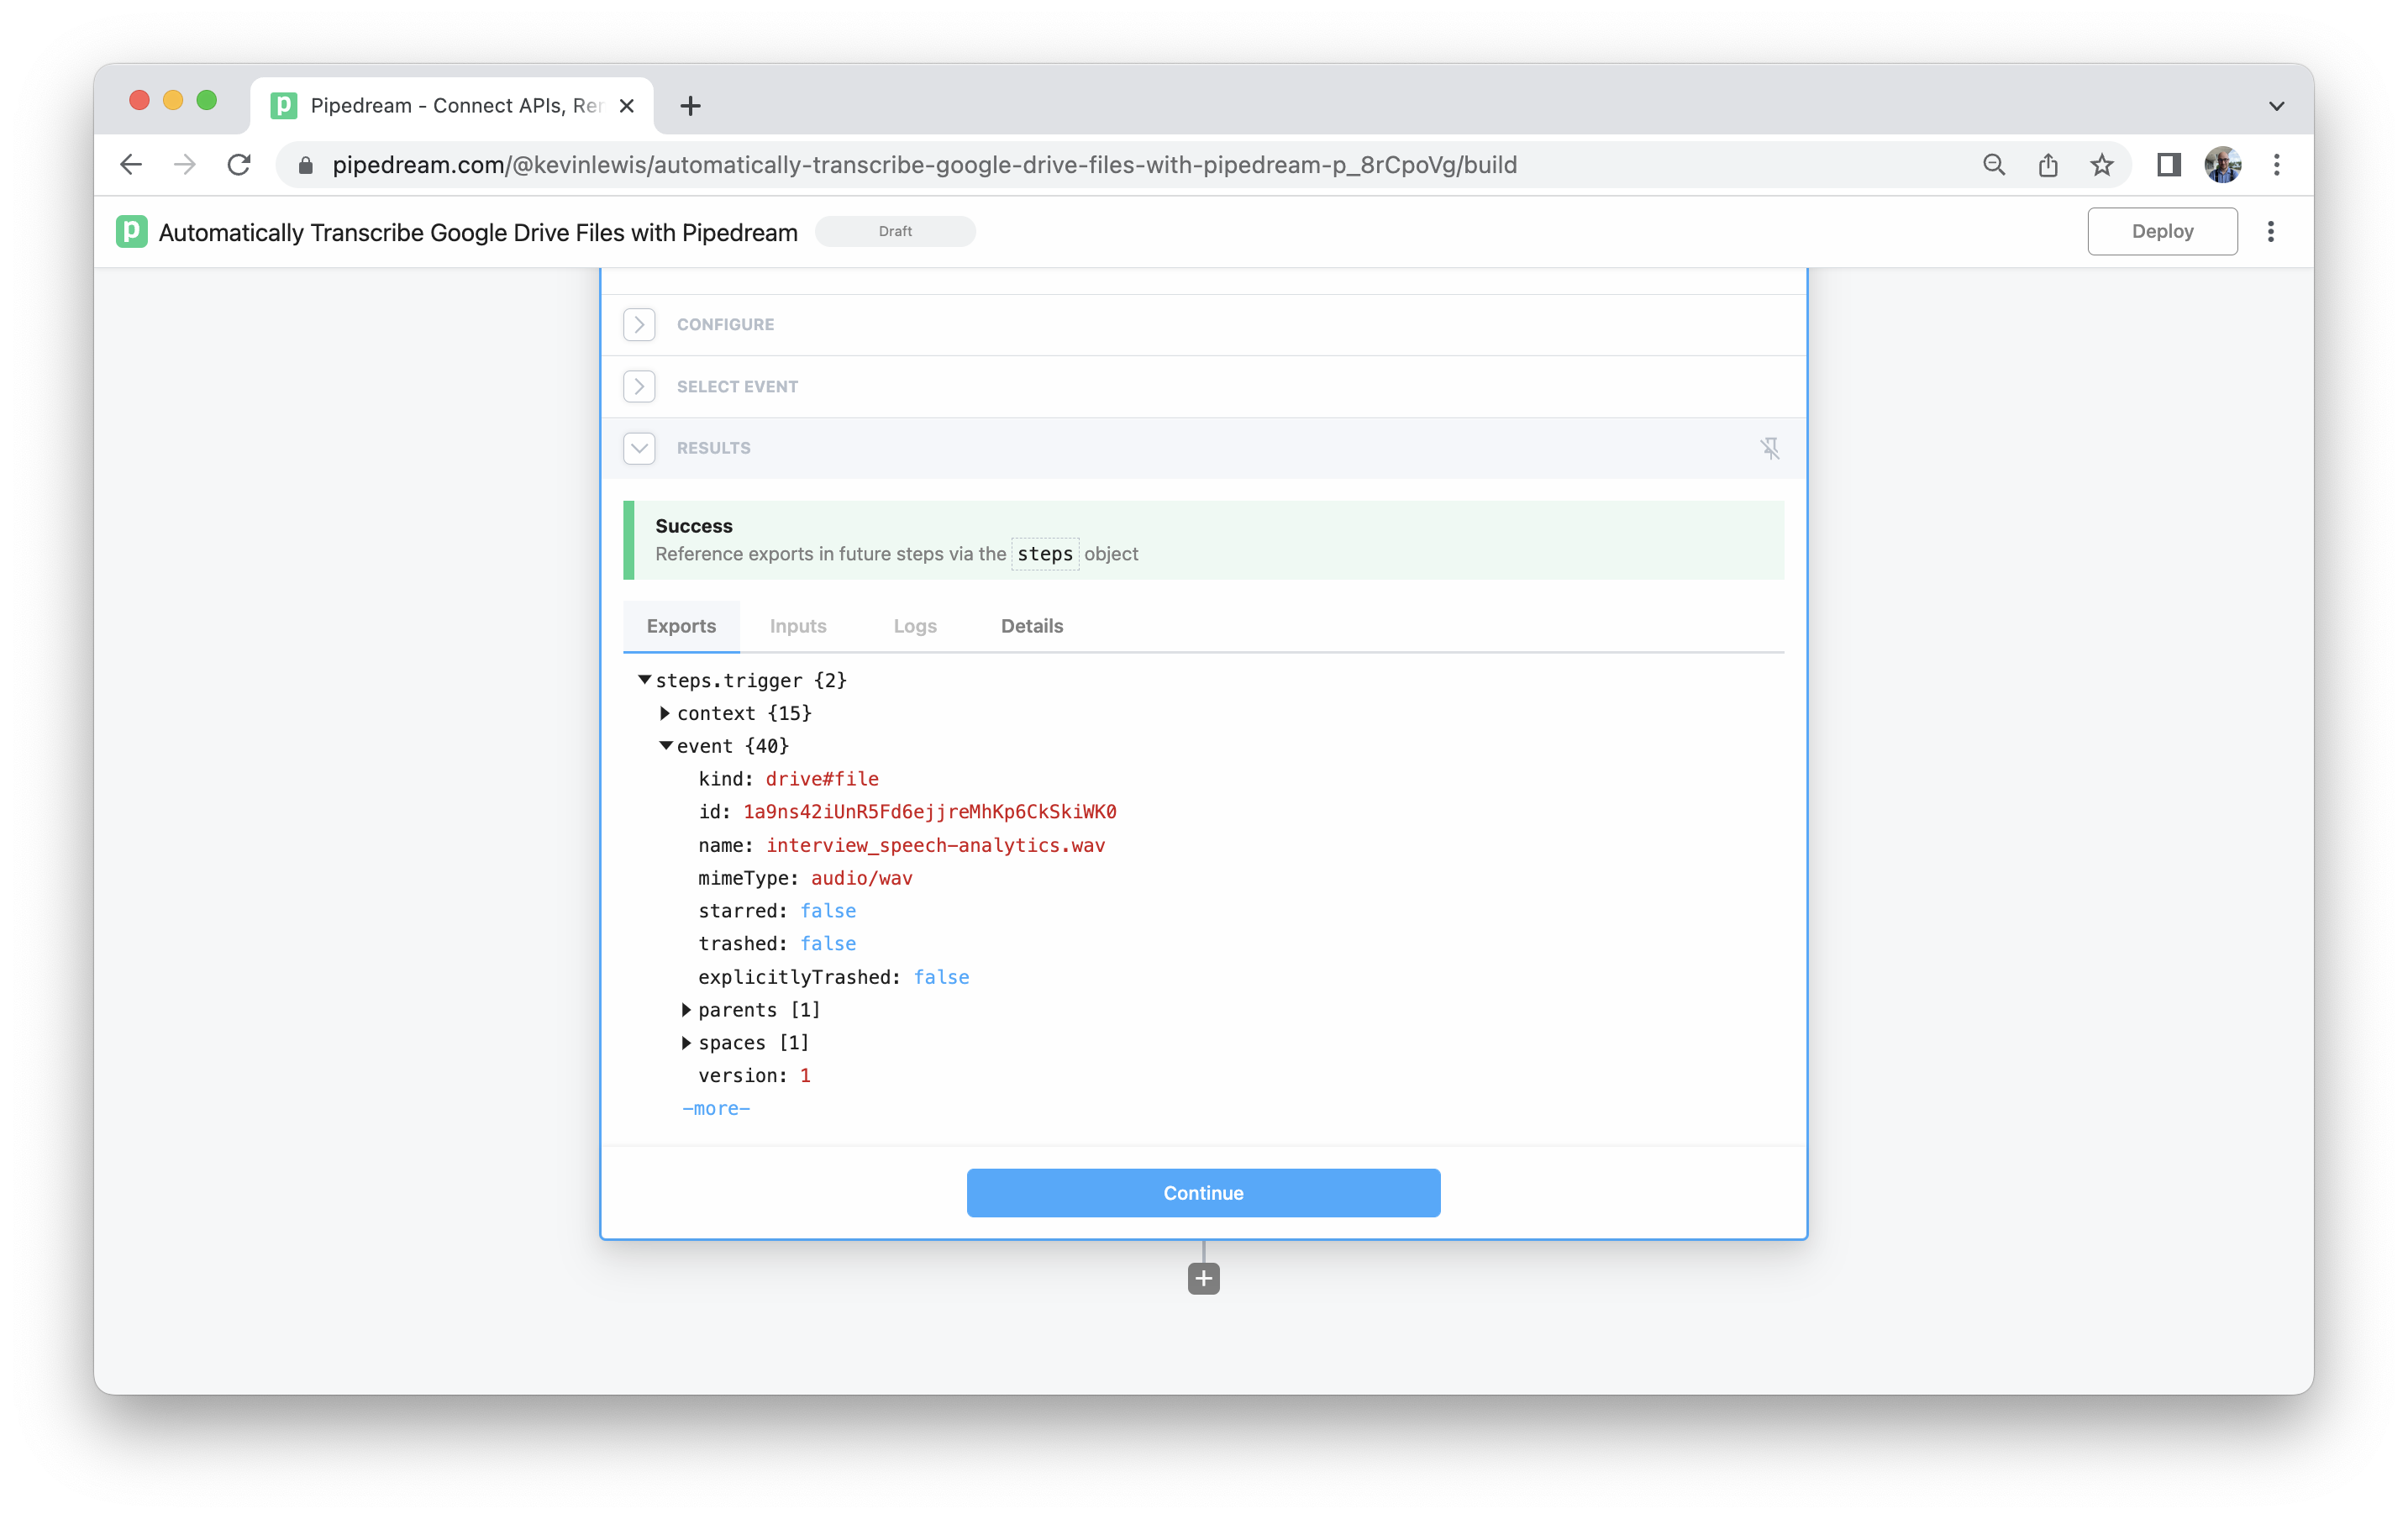2408x1519 pixels.
Task: Unpin results with the pin icon
Action: click(x=1770, y=448)
